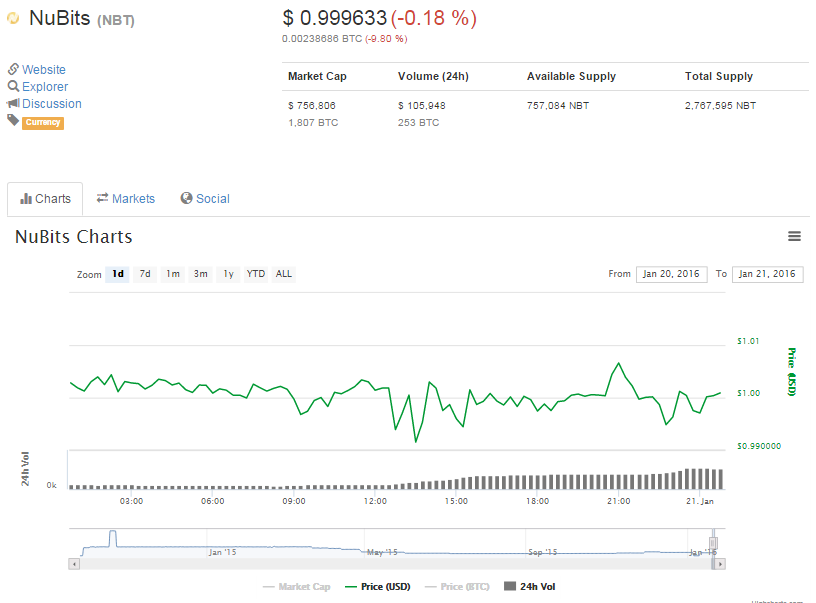Viewport: 816px width, 603px height.
Task: Switch to the Markets tab
Action: [126, 199]
